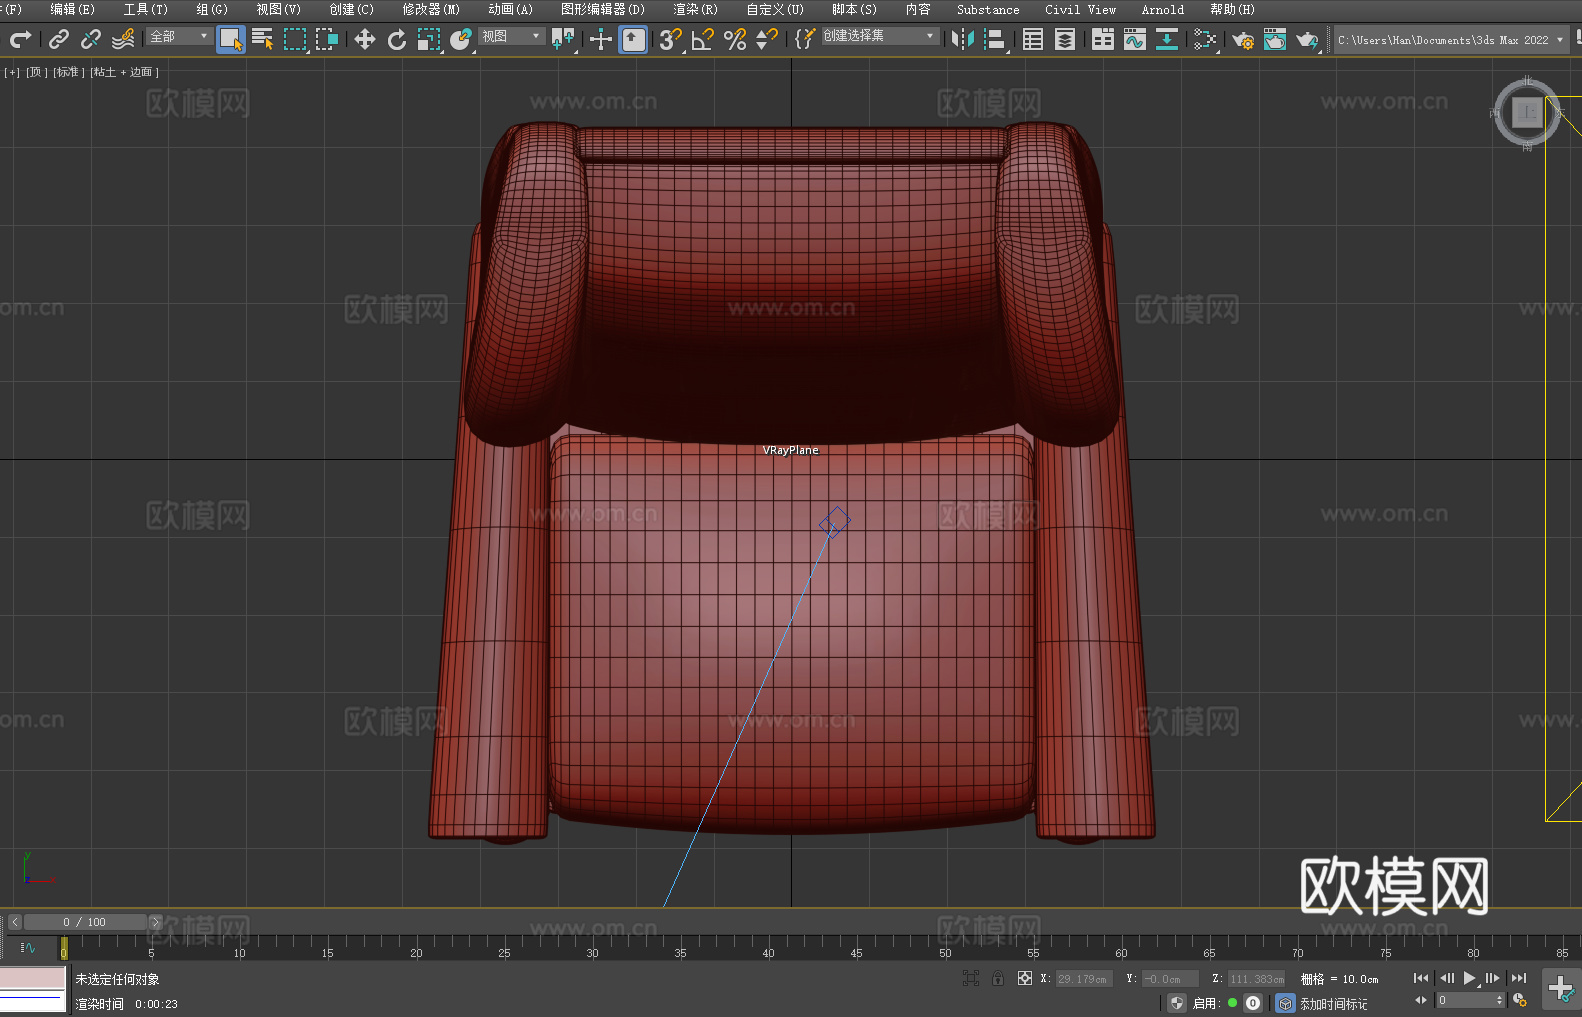
Task: Open the project folder path dropdown
Action: [x=1451, y=40]
